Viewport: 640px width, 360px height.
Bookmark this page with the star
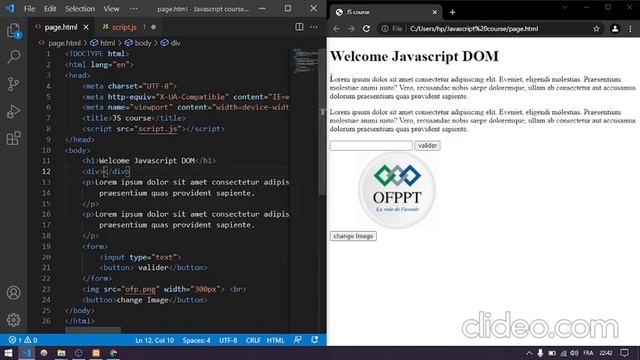(x=596, y=29)
